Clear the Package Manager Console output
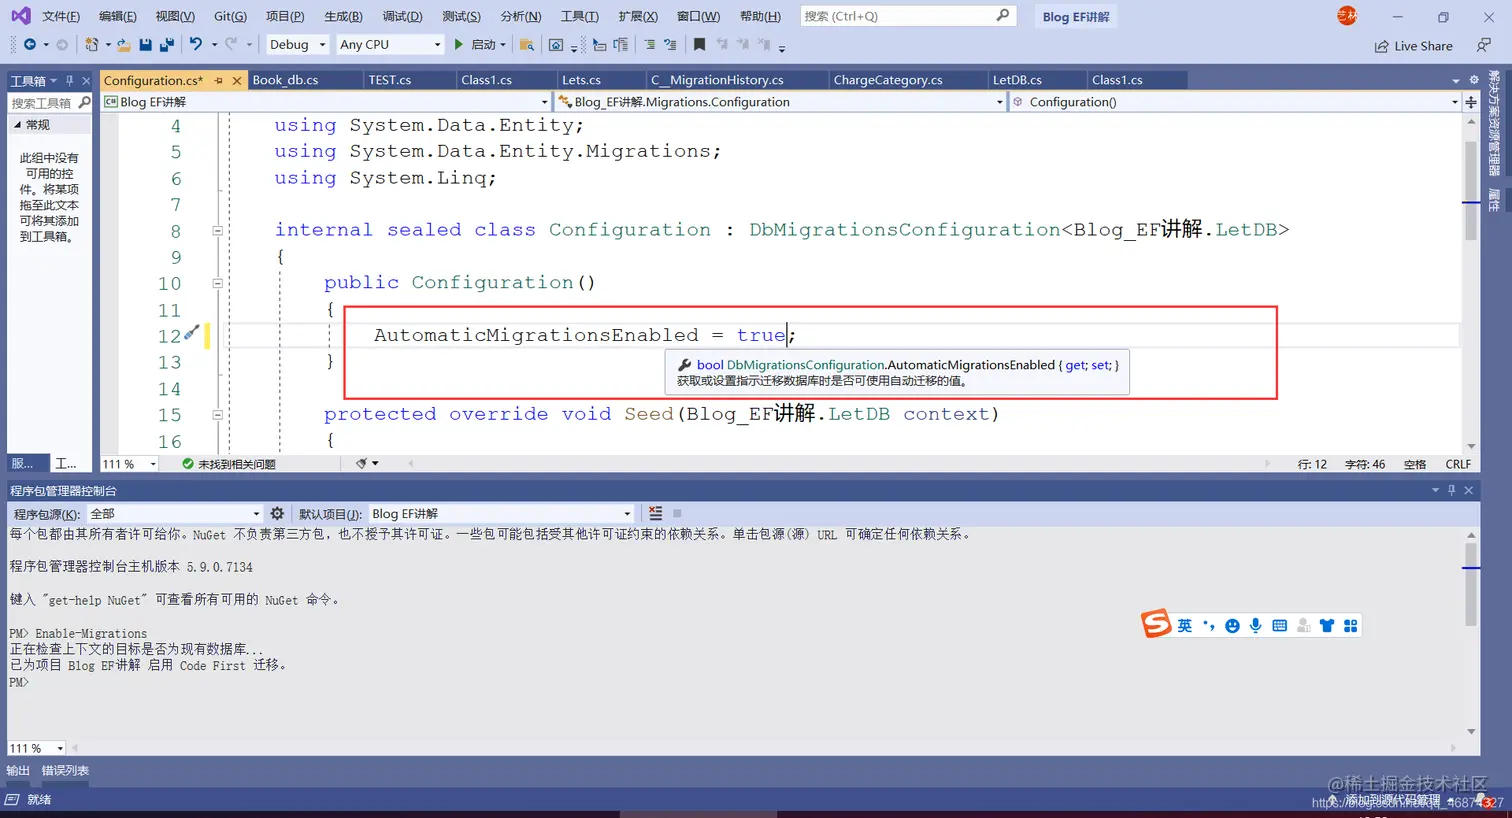 [655, 513]
